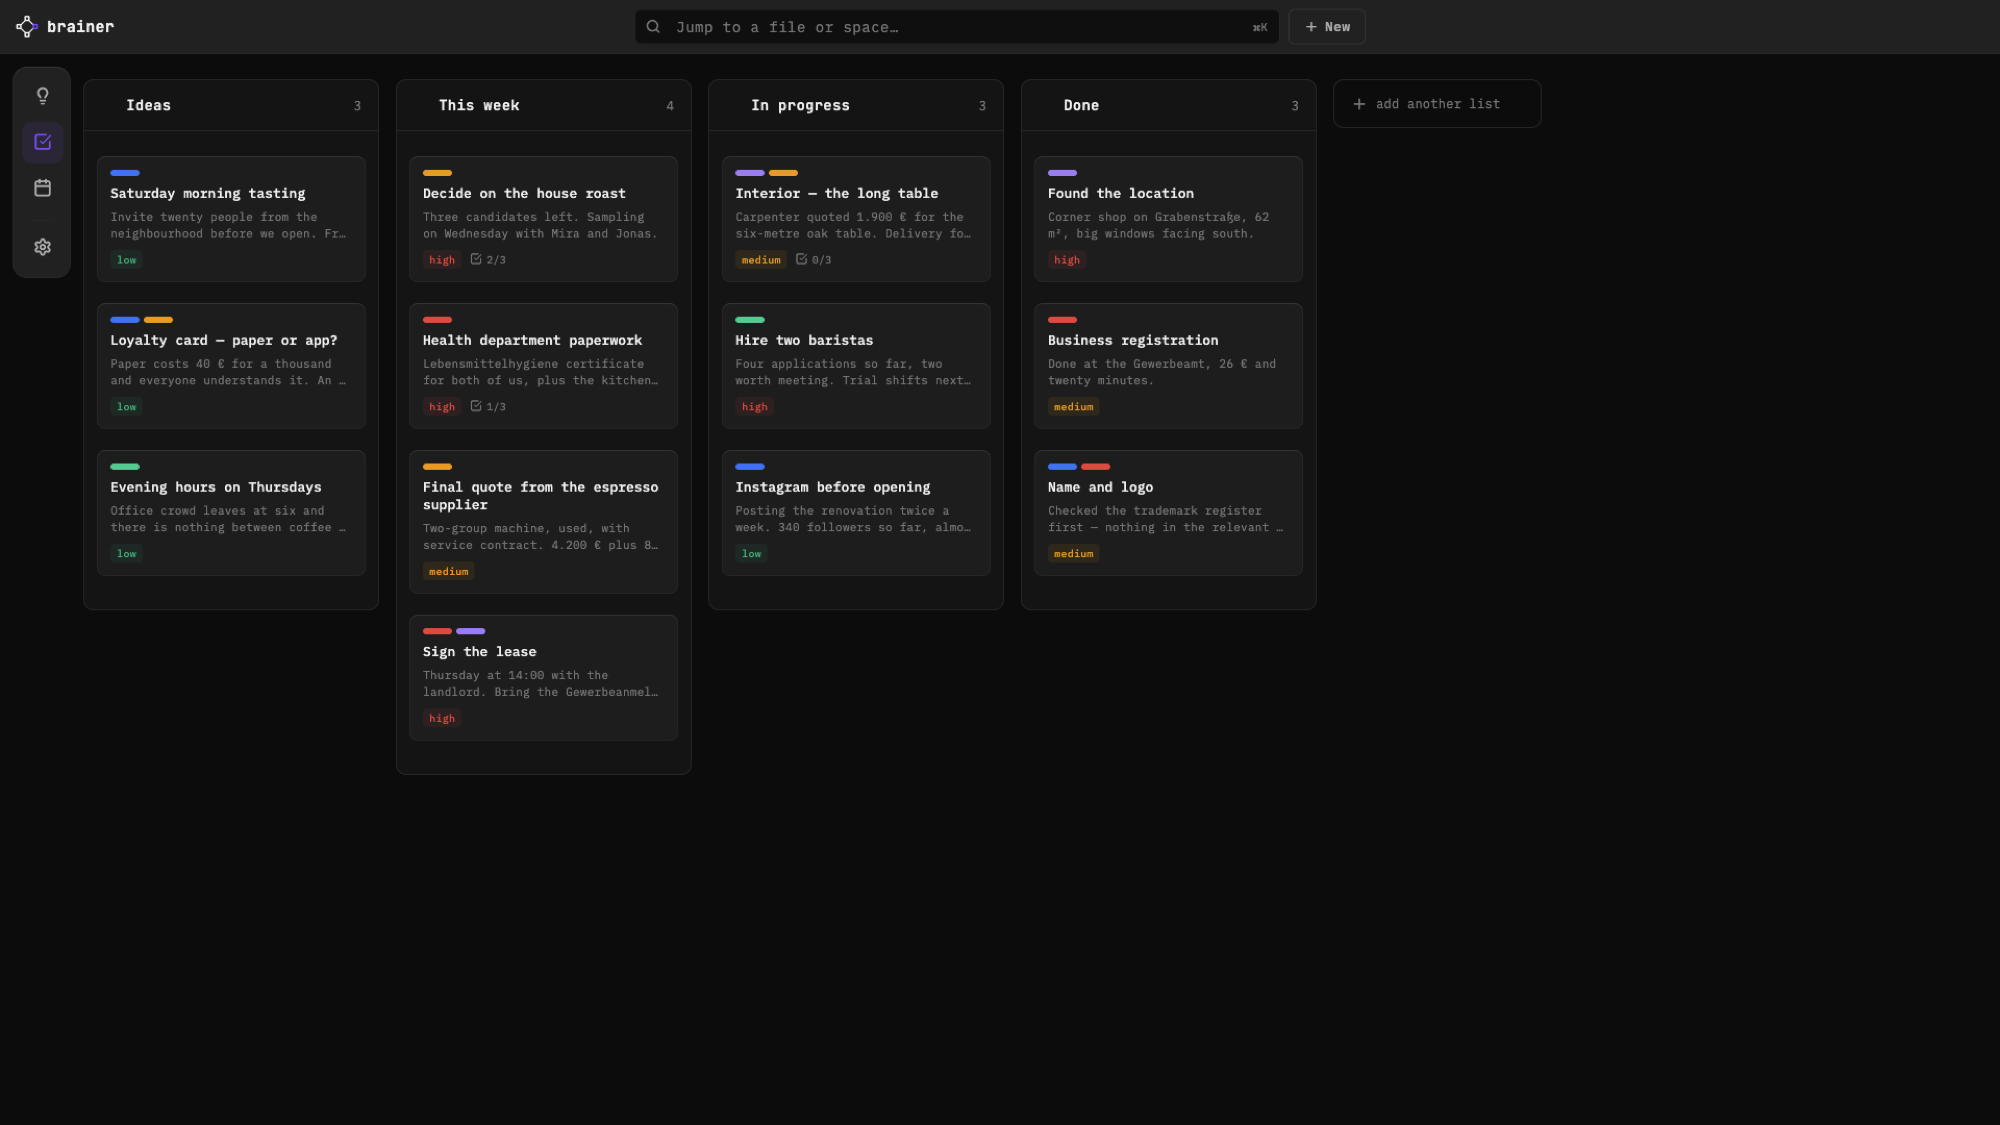2000x1125 pixels.
Task: Open Health department paperwork card
Action: (x=544, y=366)
